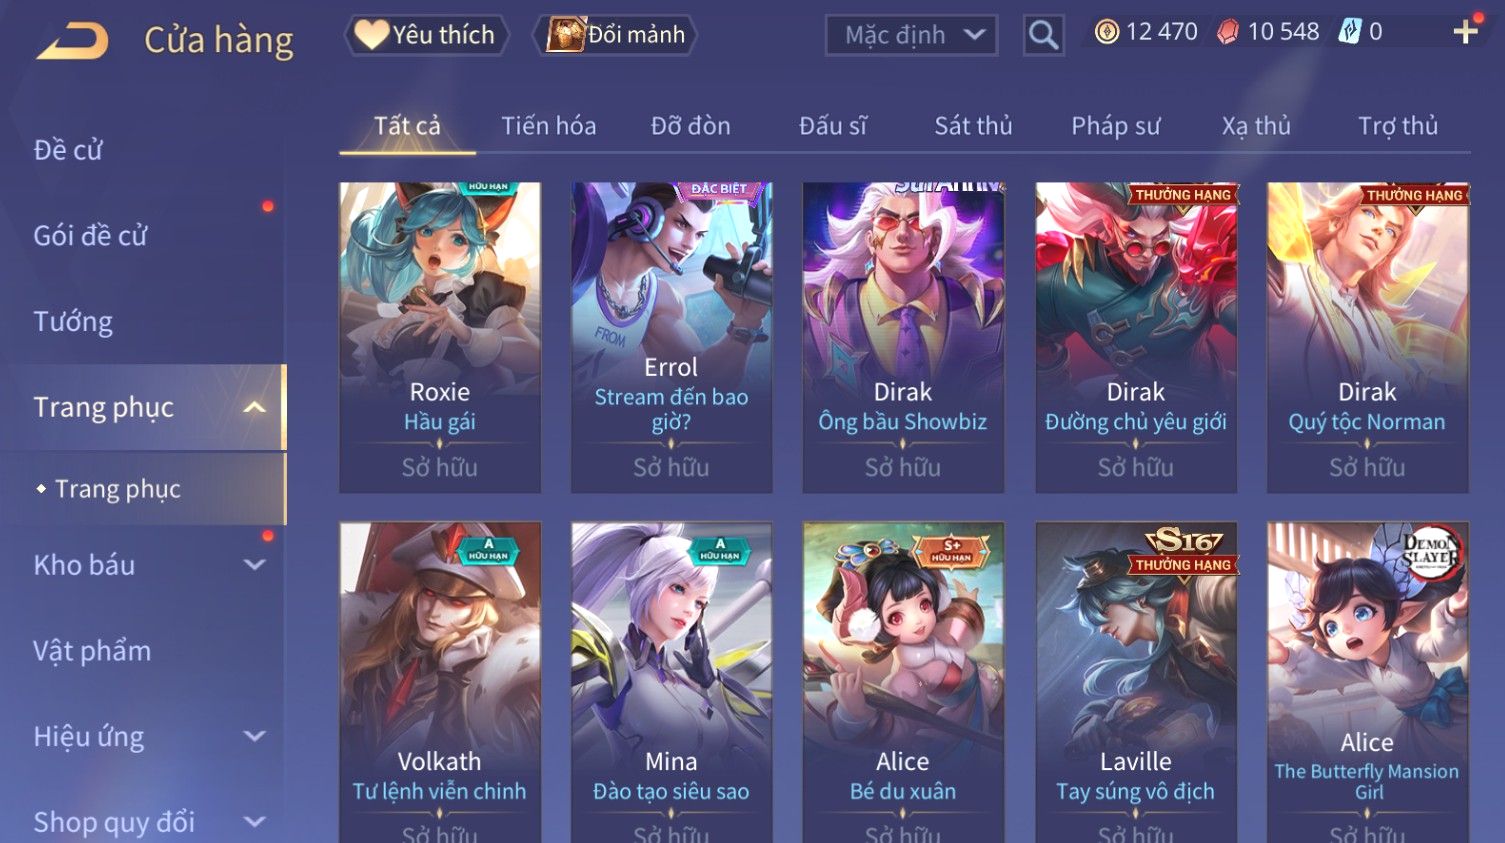Click the back arrow icon
Screen dimensions: 1505x843
coord(72,40)
